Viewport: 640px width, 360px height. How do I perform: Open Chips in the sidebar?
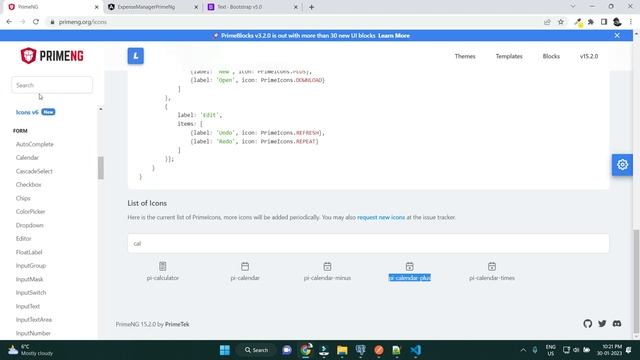[x=23, y=198]
